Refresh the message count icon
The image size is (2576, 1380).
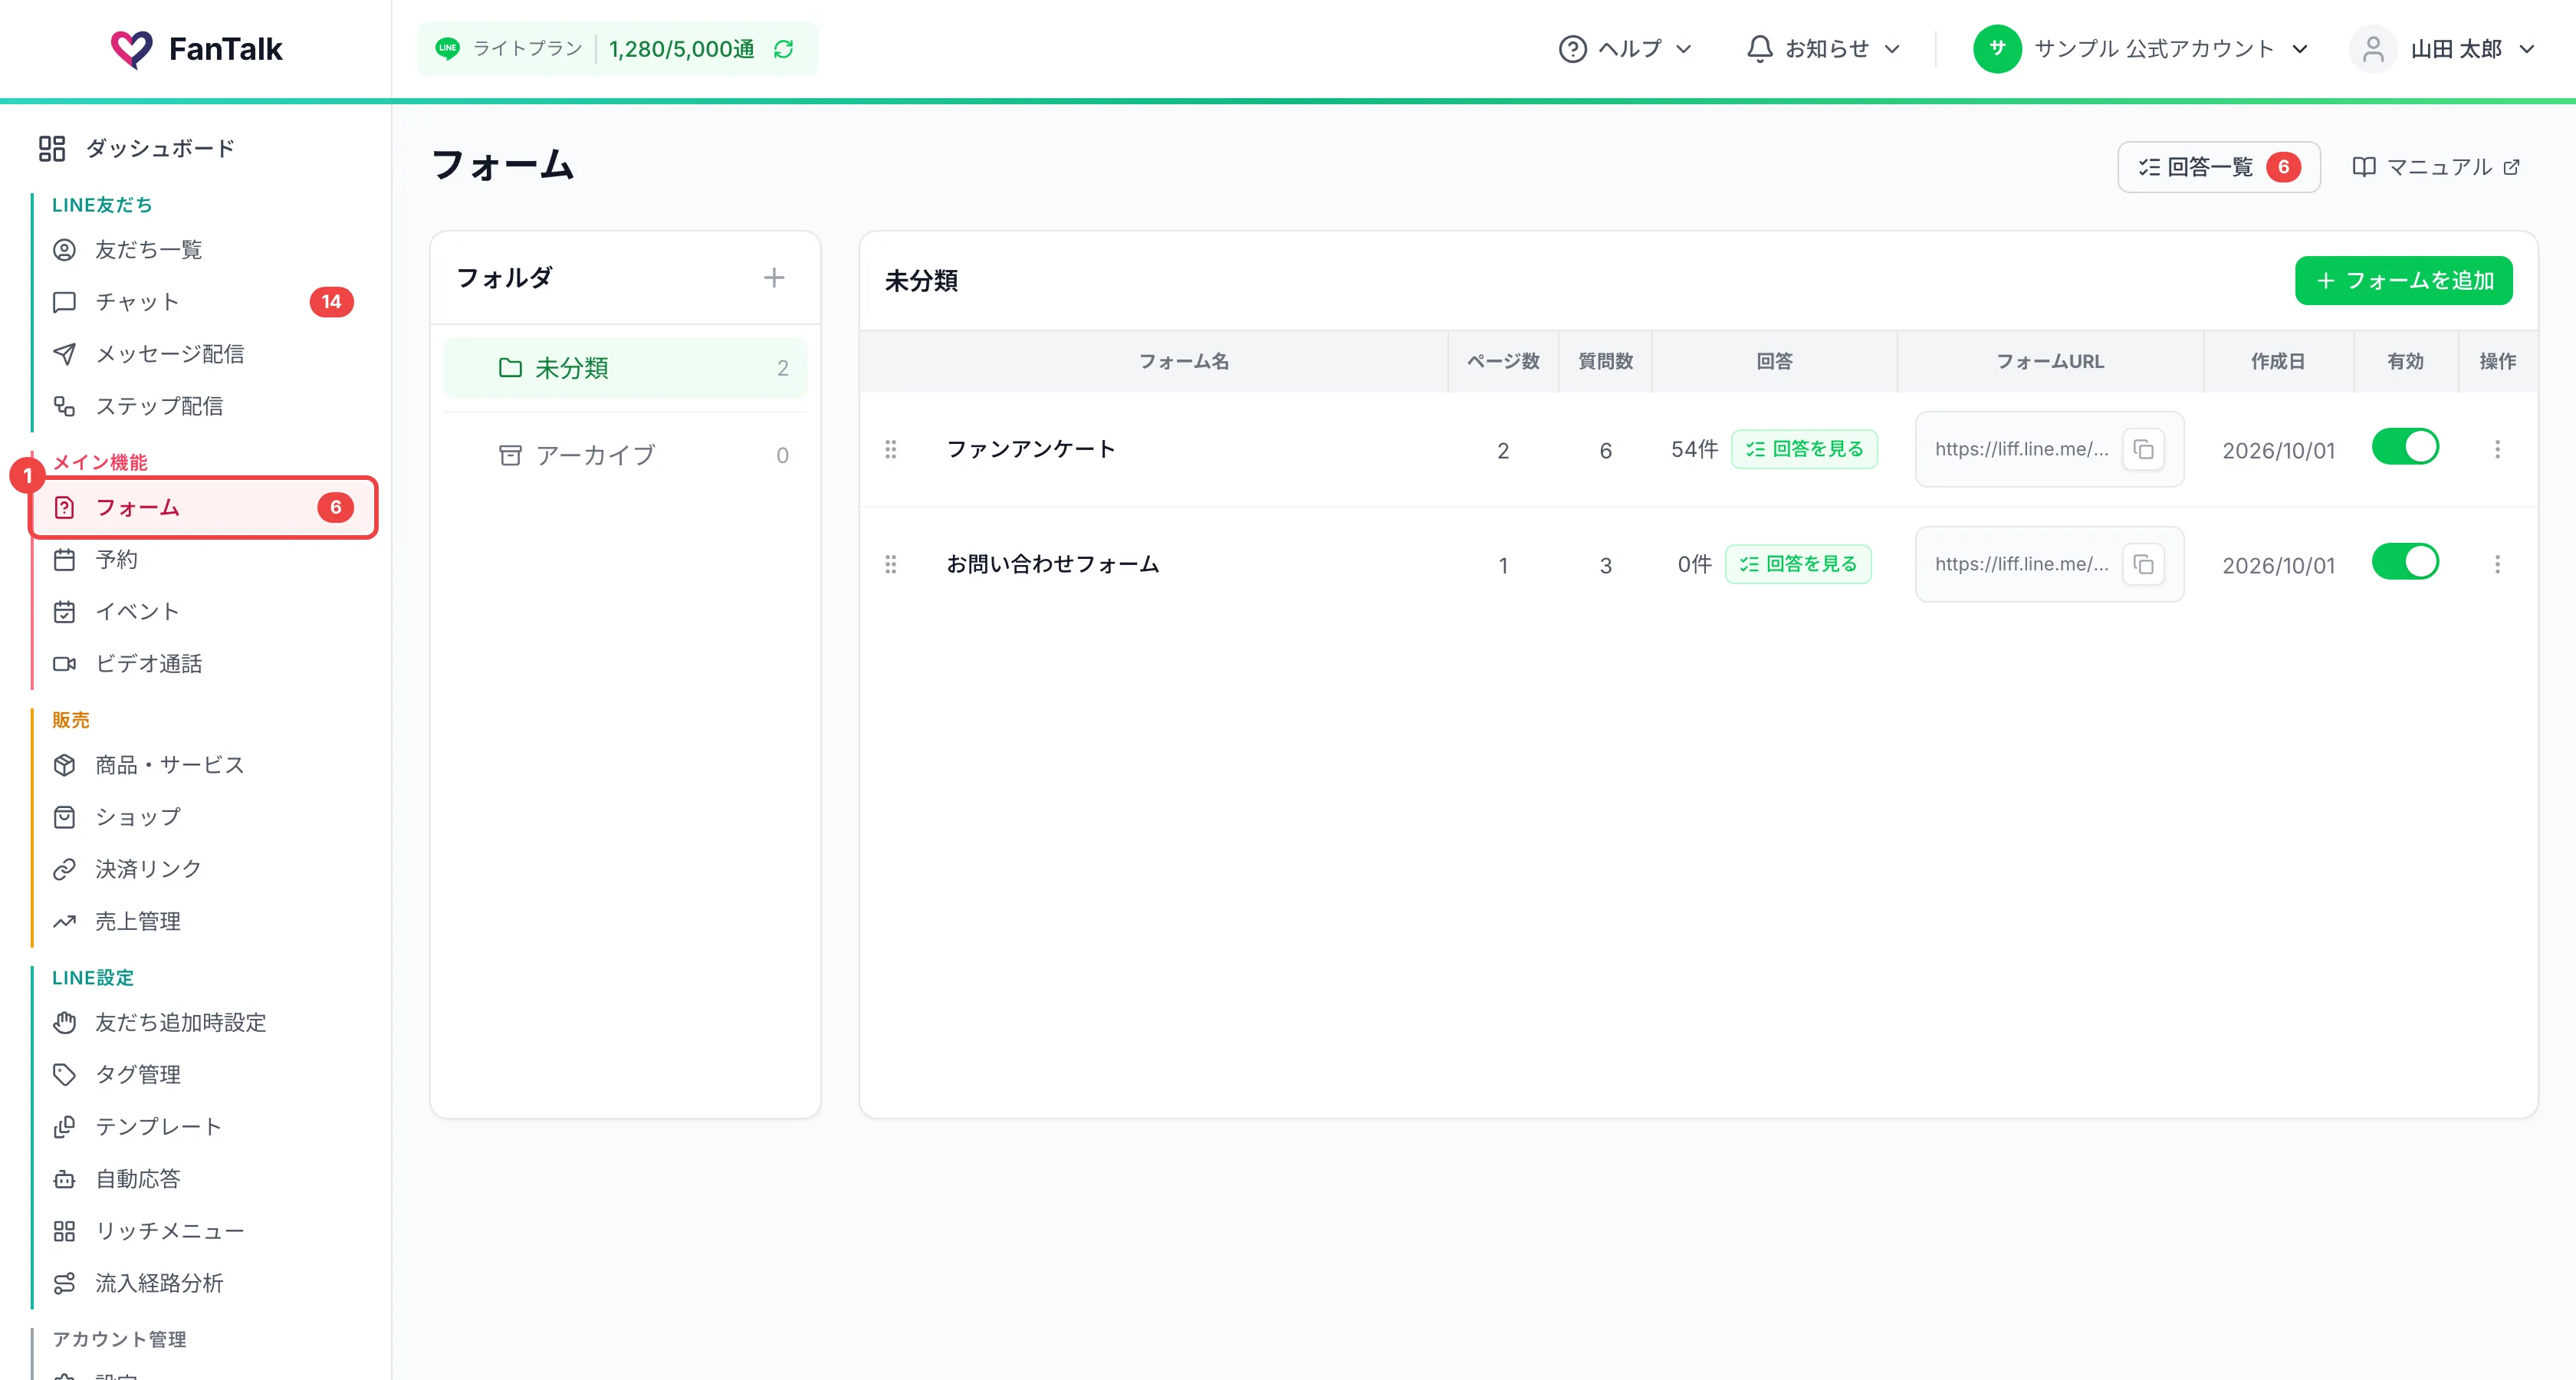pos(784,49)
